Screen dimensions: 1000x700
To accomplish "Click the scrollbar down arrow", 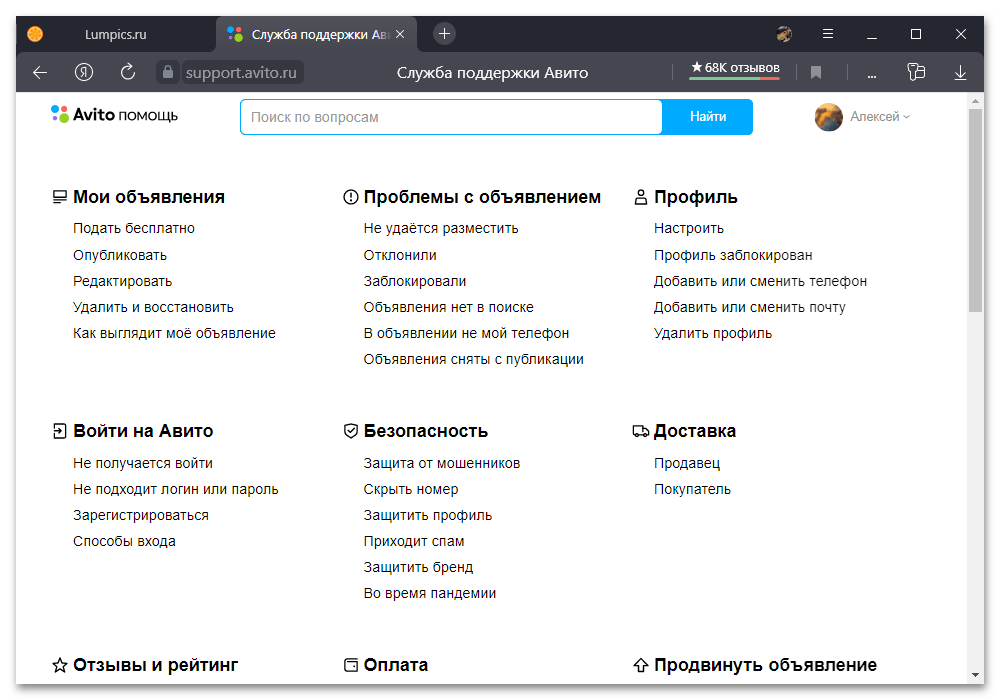I will point(975,674).
